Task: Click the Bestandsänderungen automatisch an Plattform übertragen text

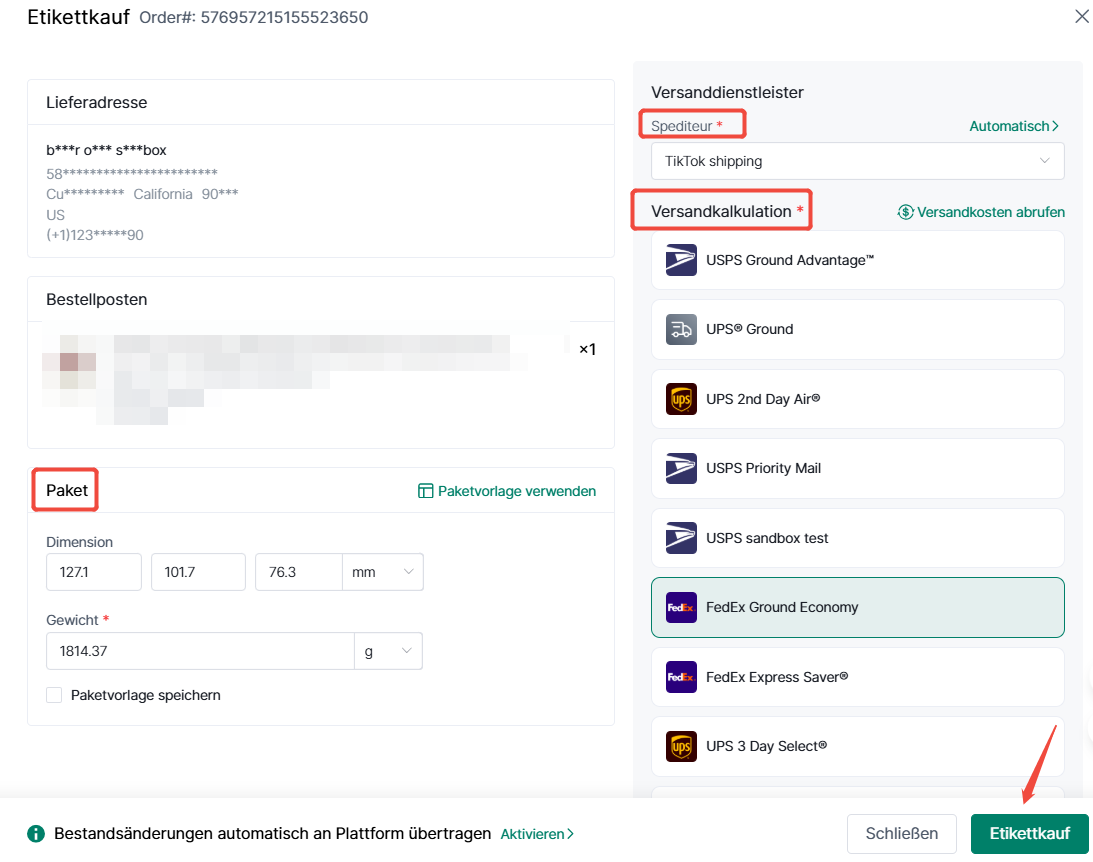Action: (x=273, y=833)
